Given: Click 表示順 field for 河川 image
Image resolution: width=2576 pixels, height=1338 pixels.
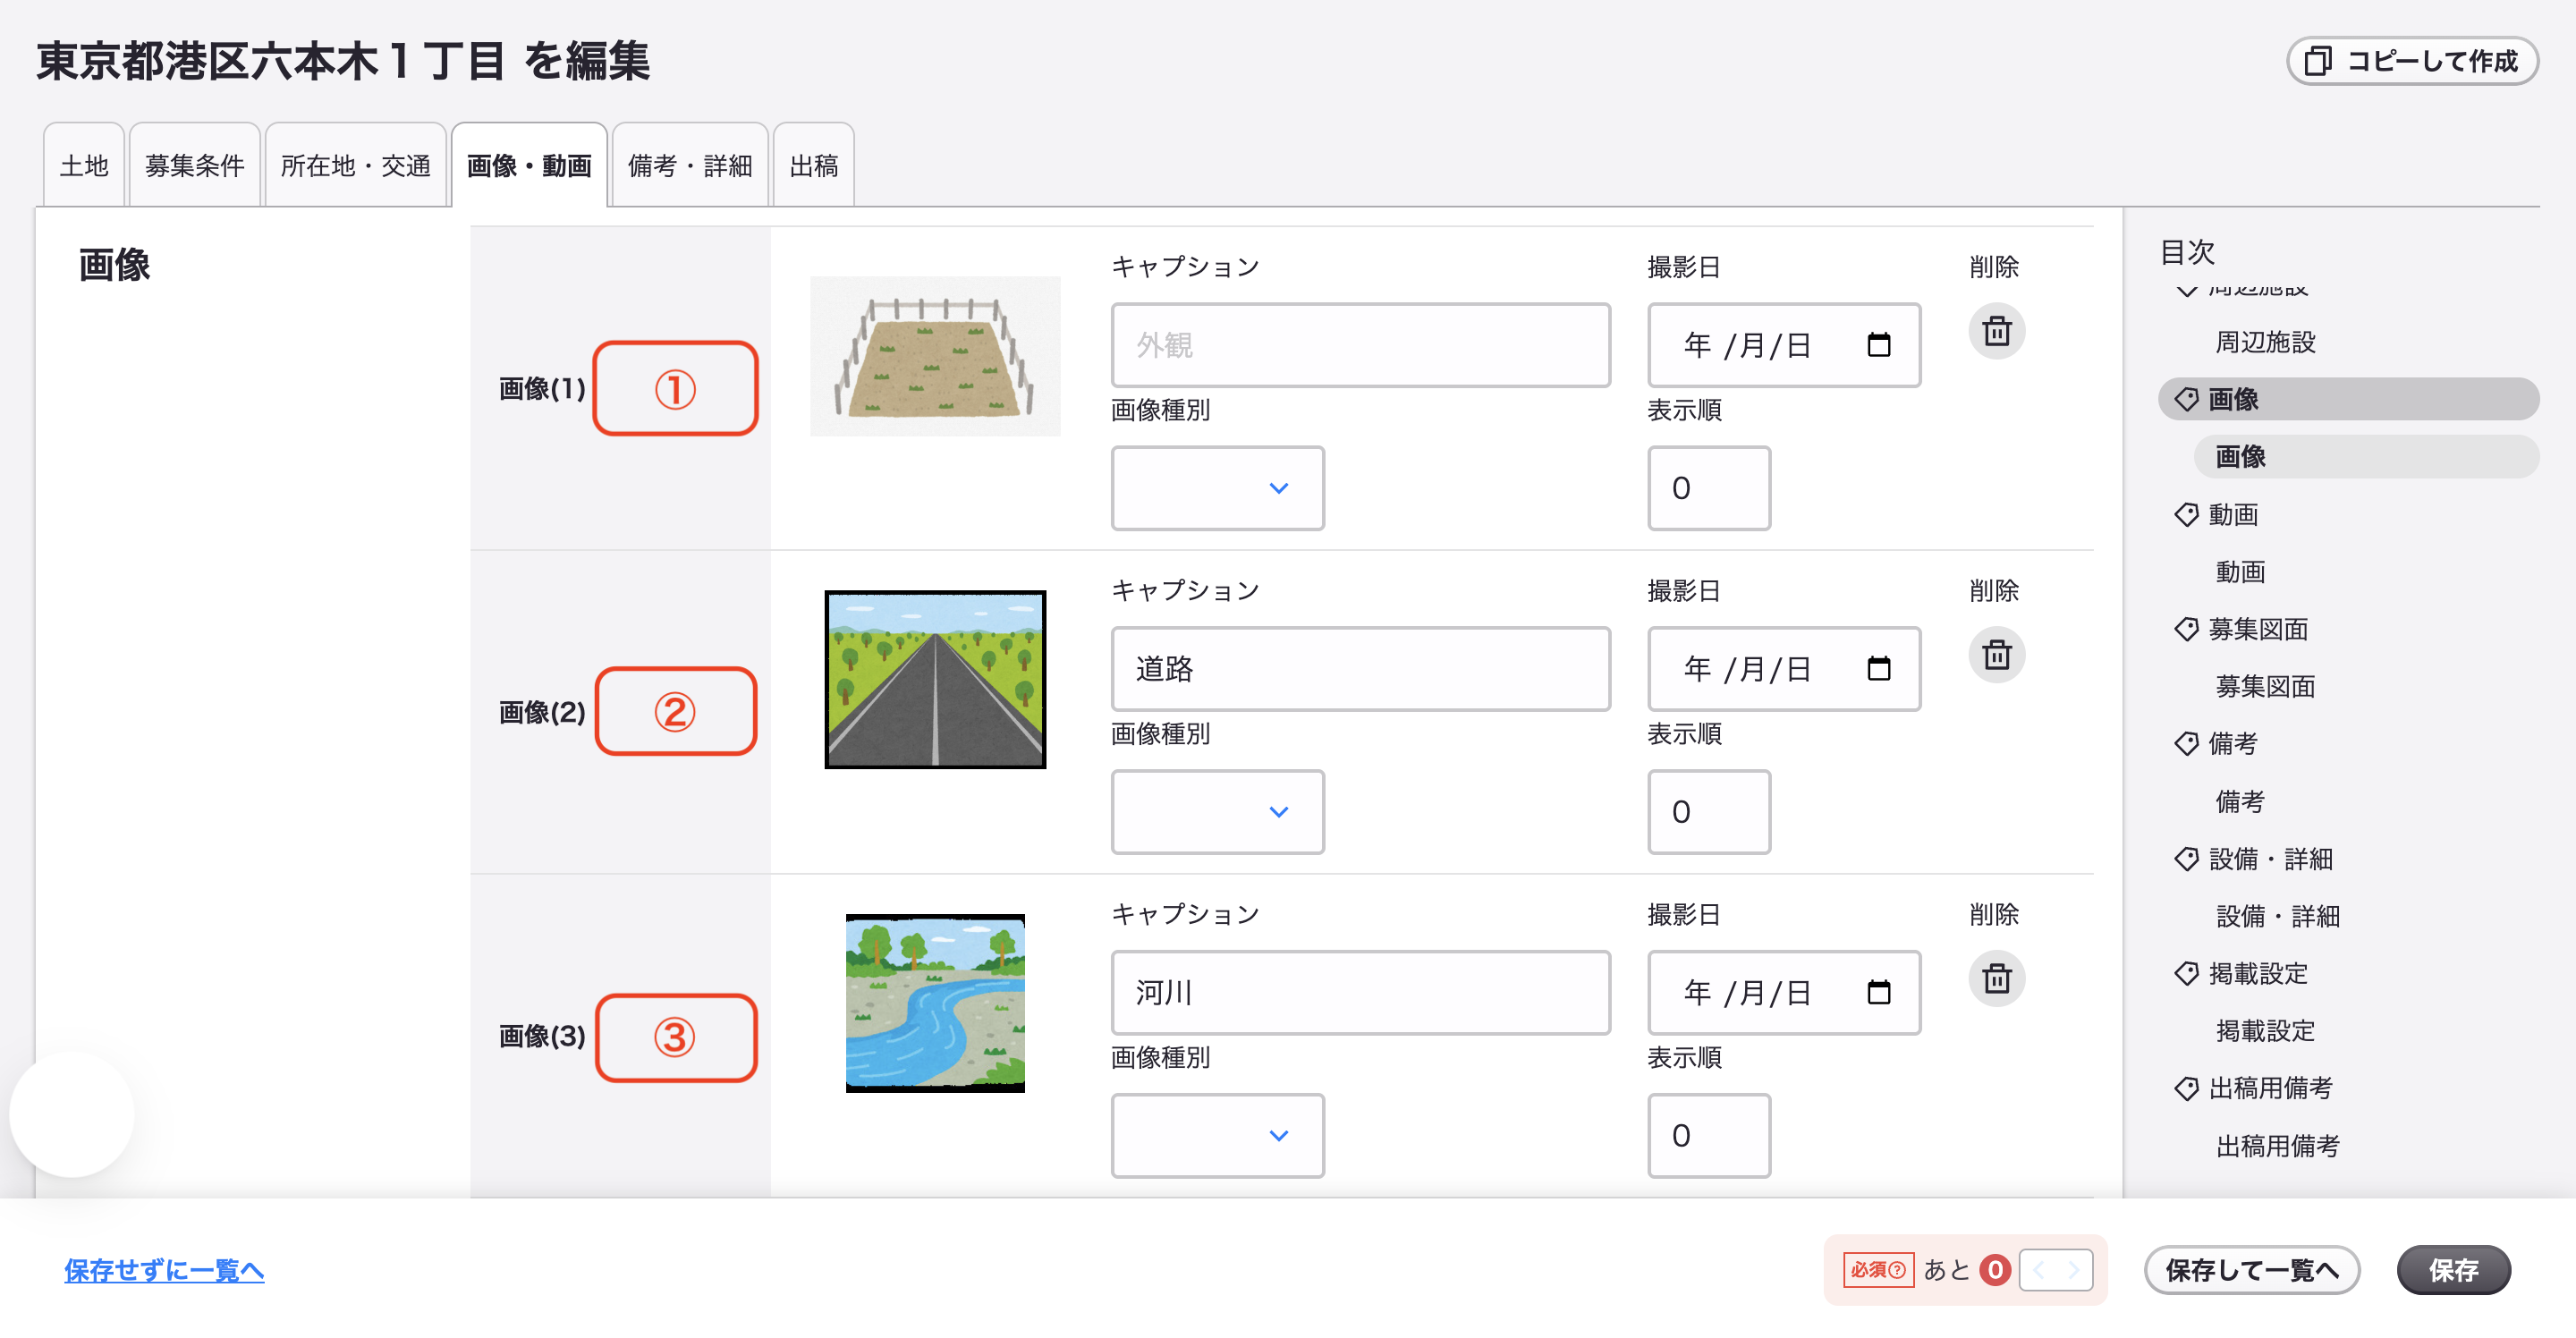Looking at the screenshot, I should click(1709, 1135).
